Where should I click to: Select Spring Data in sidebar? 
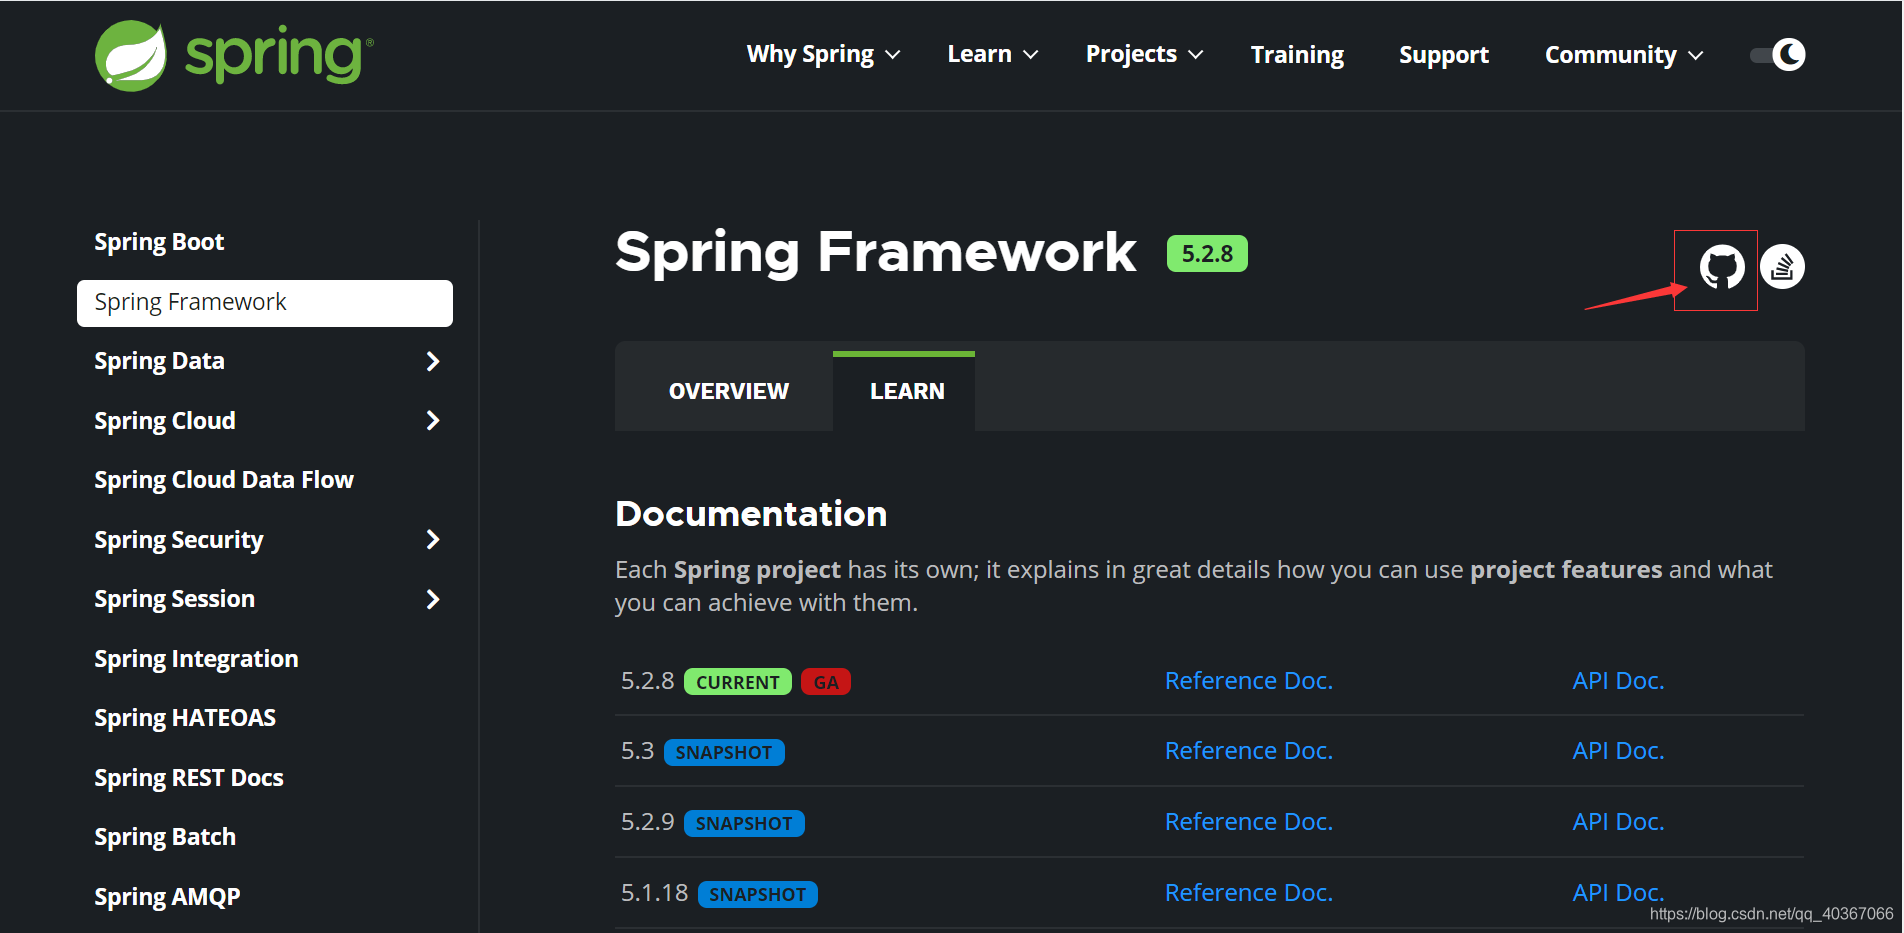159,361
